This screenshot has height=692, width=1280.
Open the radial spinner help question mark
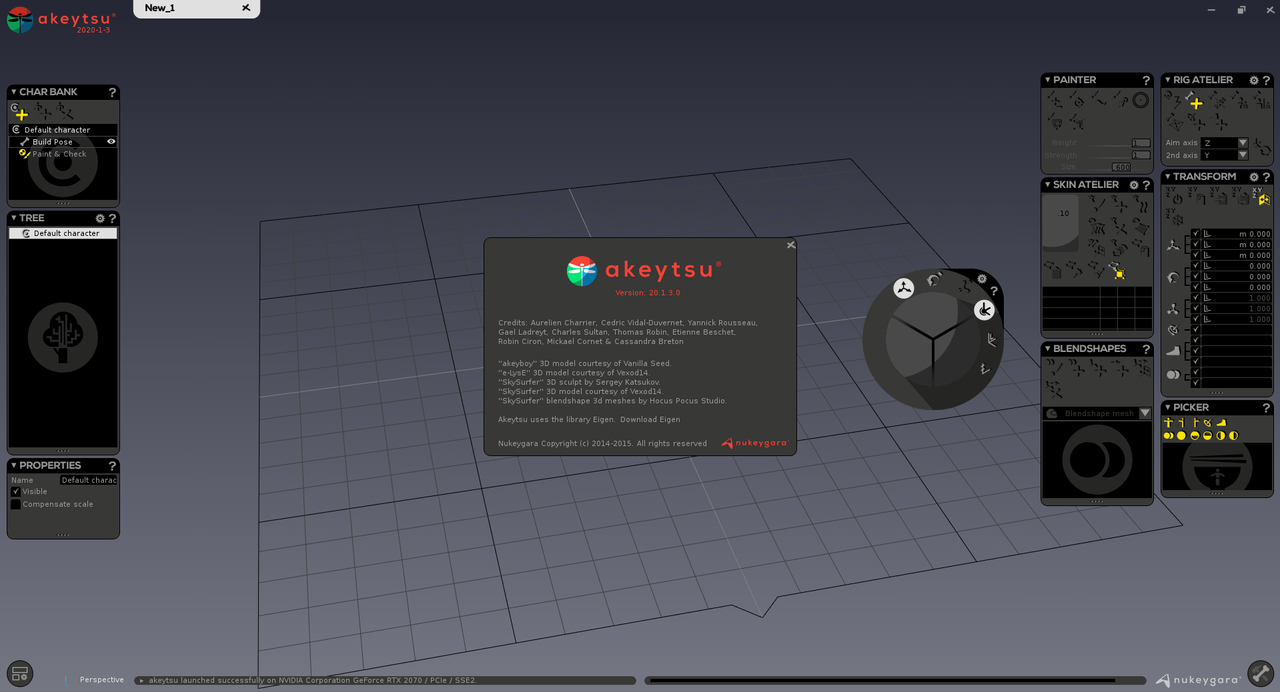pos(993,291)
